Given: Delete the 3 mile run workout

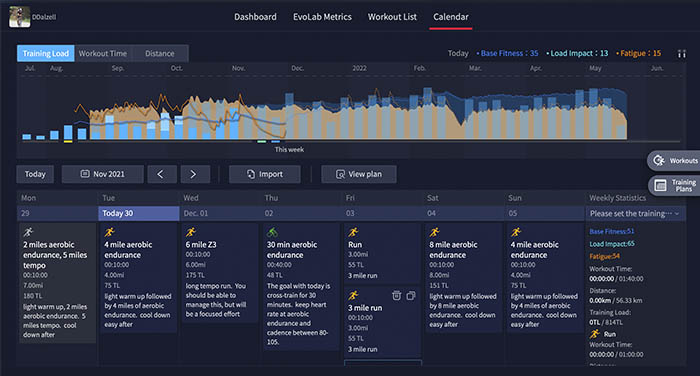Looking at the screenshot, I should tap(396, 296).
